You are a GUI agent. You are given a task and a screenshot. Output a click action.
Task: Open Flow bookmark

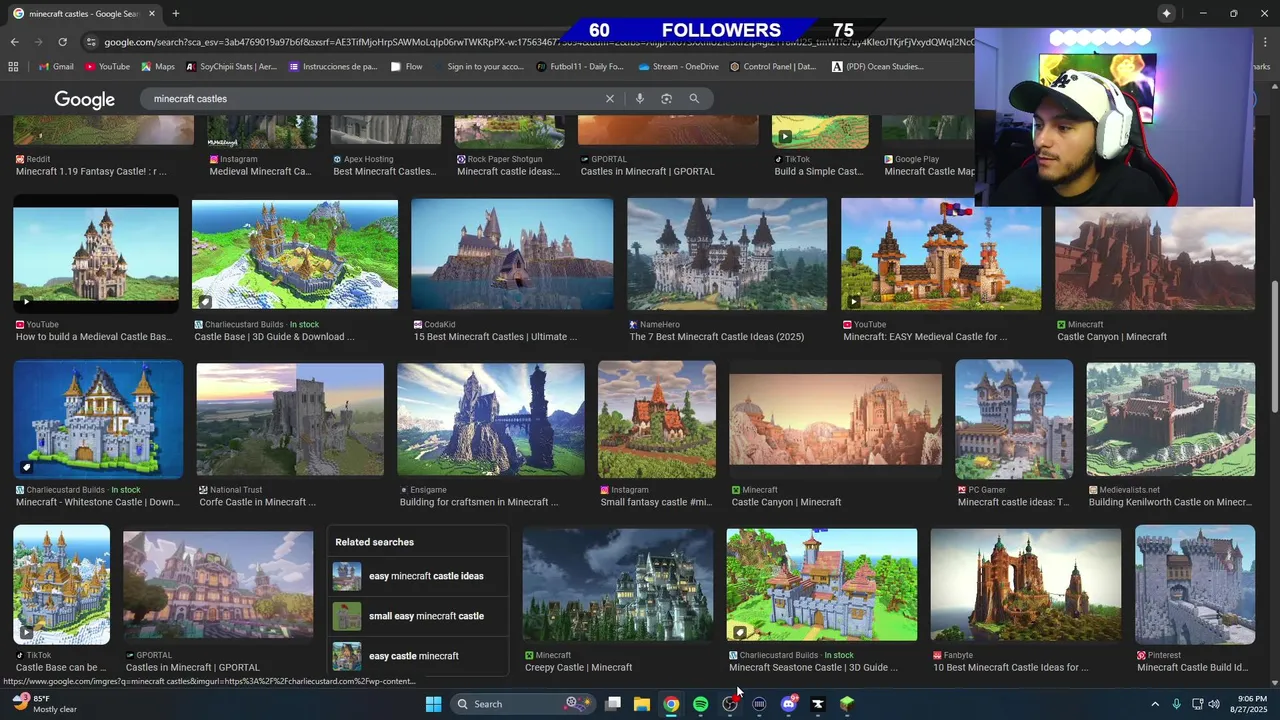pos(407,67)
